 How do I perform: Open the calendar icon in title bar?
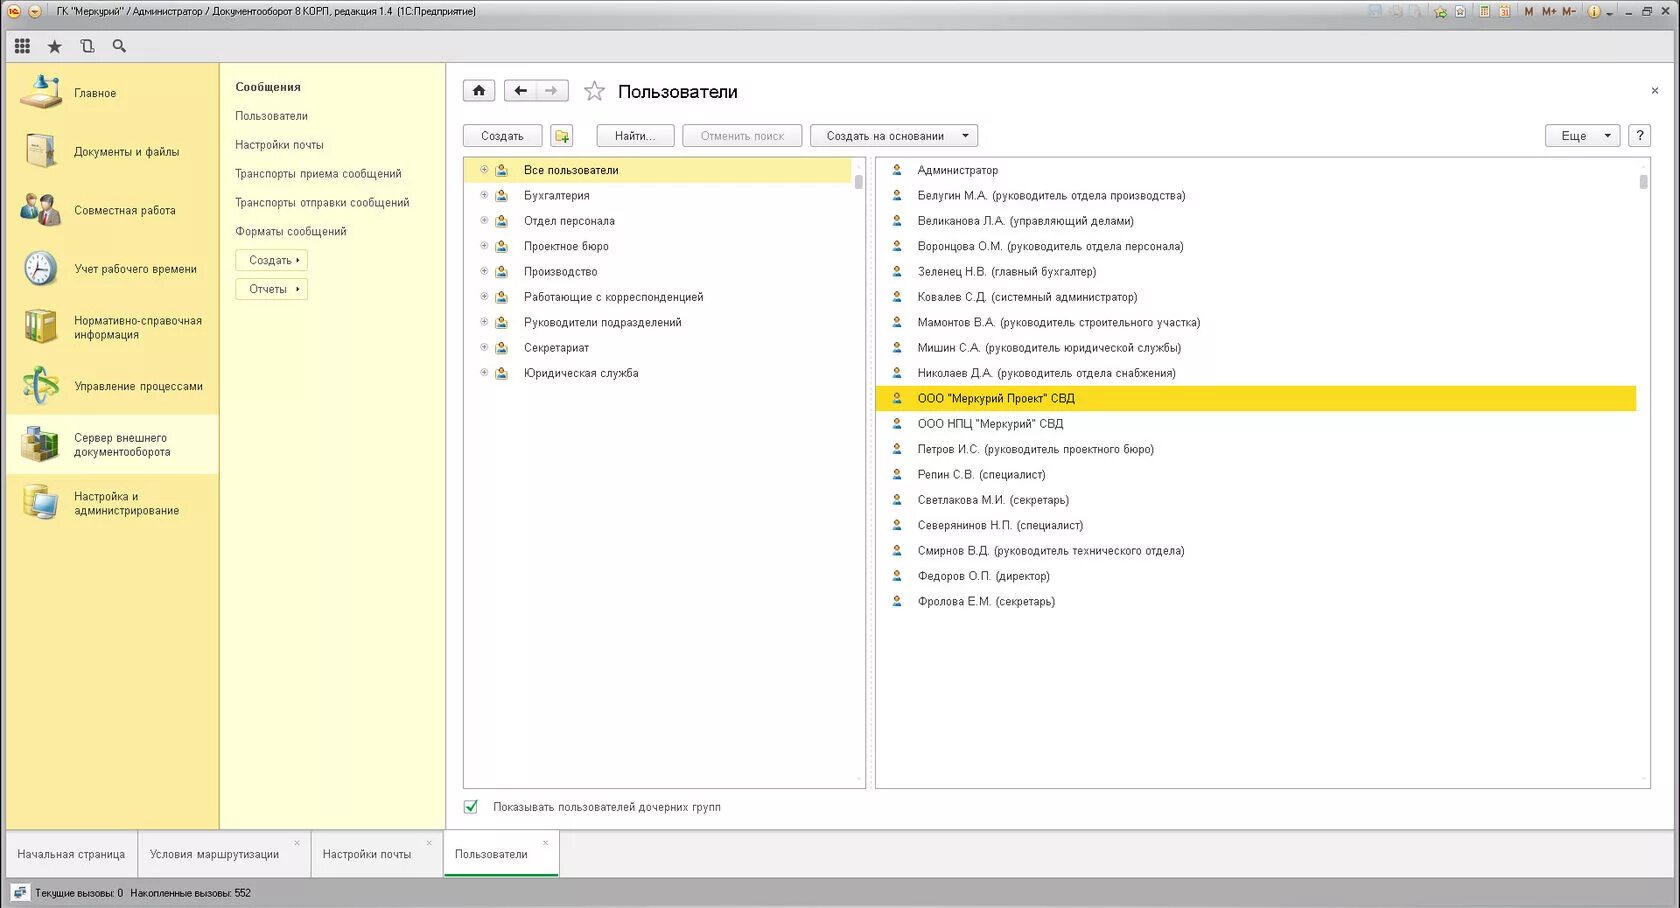(x=1504, y=12)
